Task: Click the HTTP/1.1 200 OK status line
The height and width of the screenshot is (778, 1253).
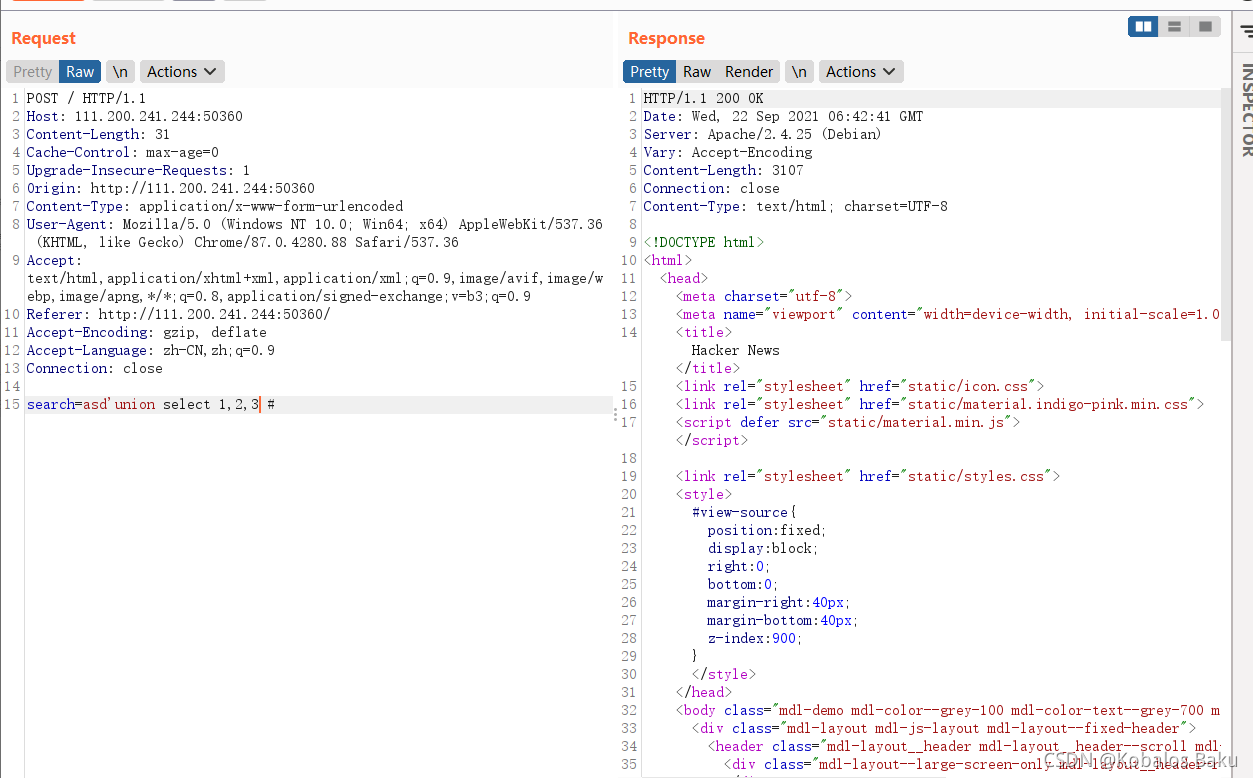Action: (703, 98)
